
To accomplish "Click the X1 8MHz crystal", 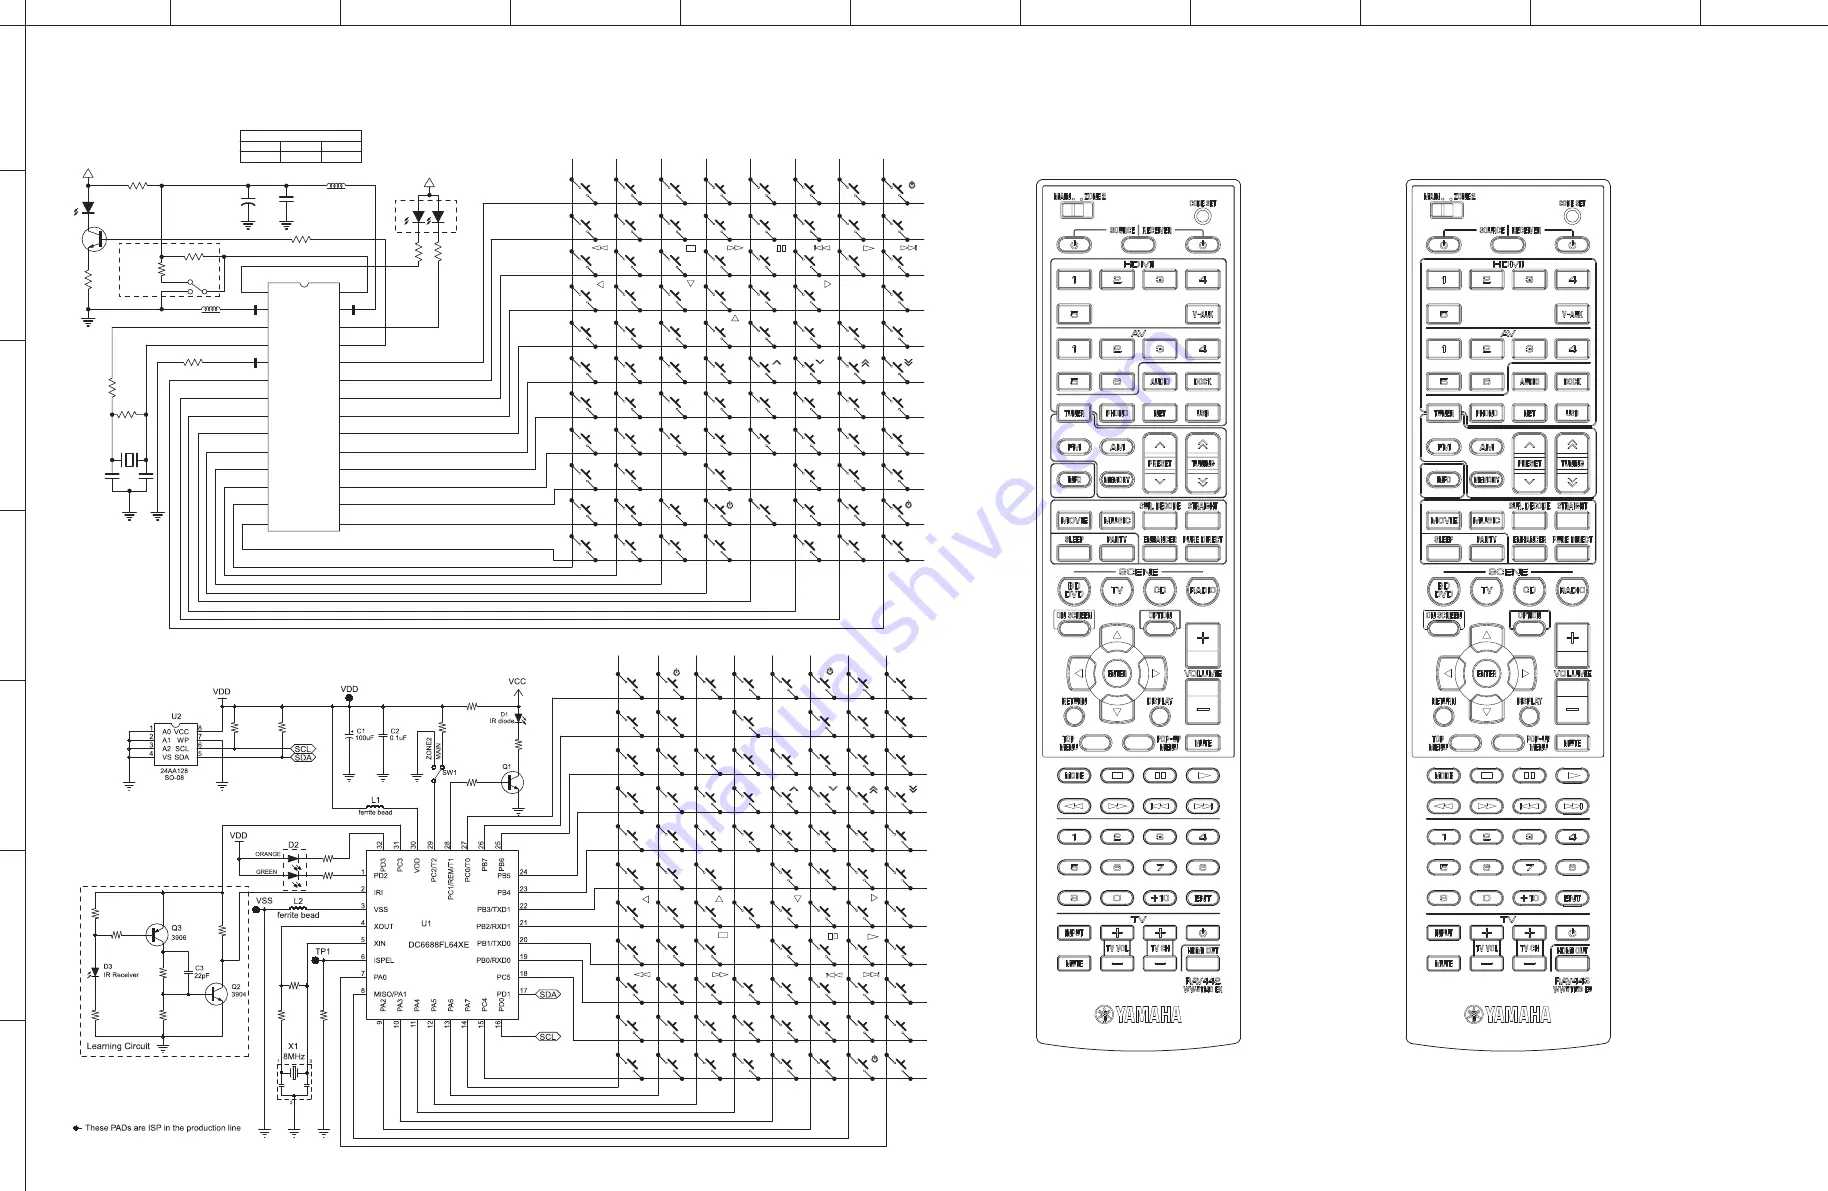I will [x=294, y=1073].
